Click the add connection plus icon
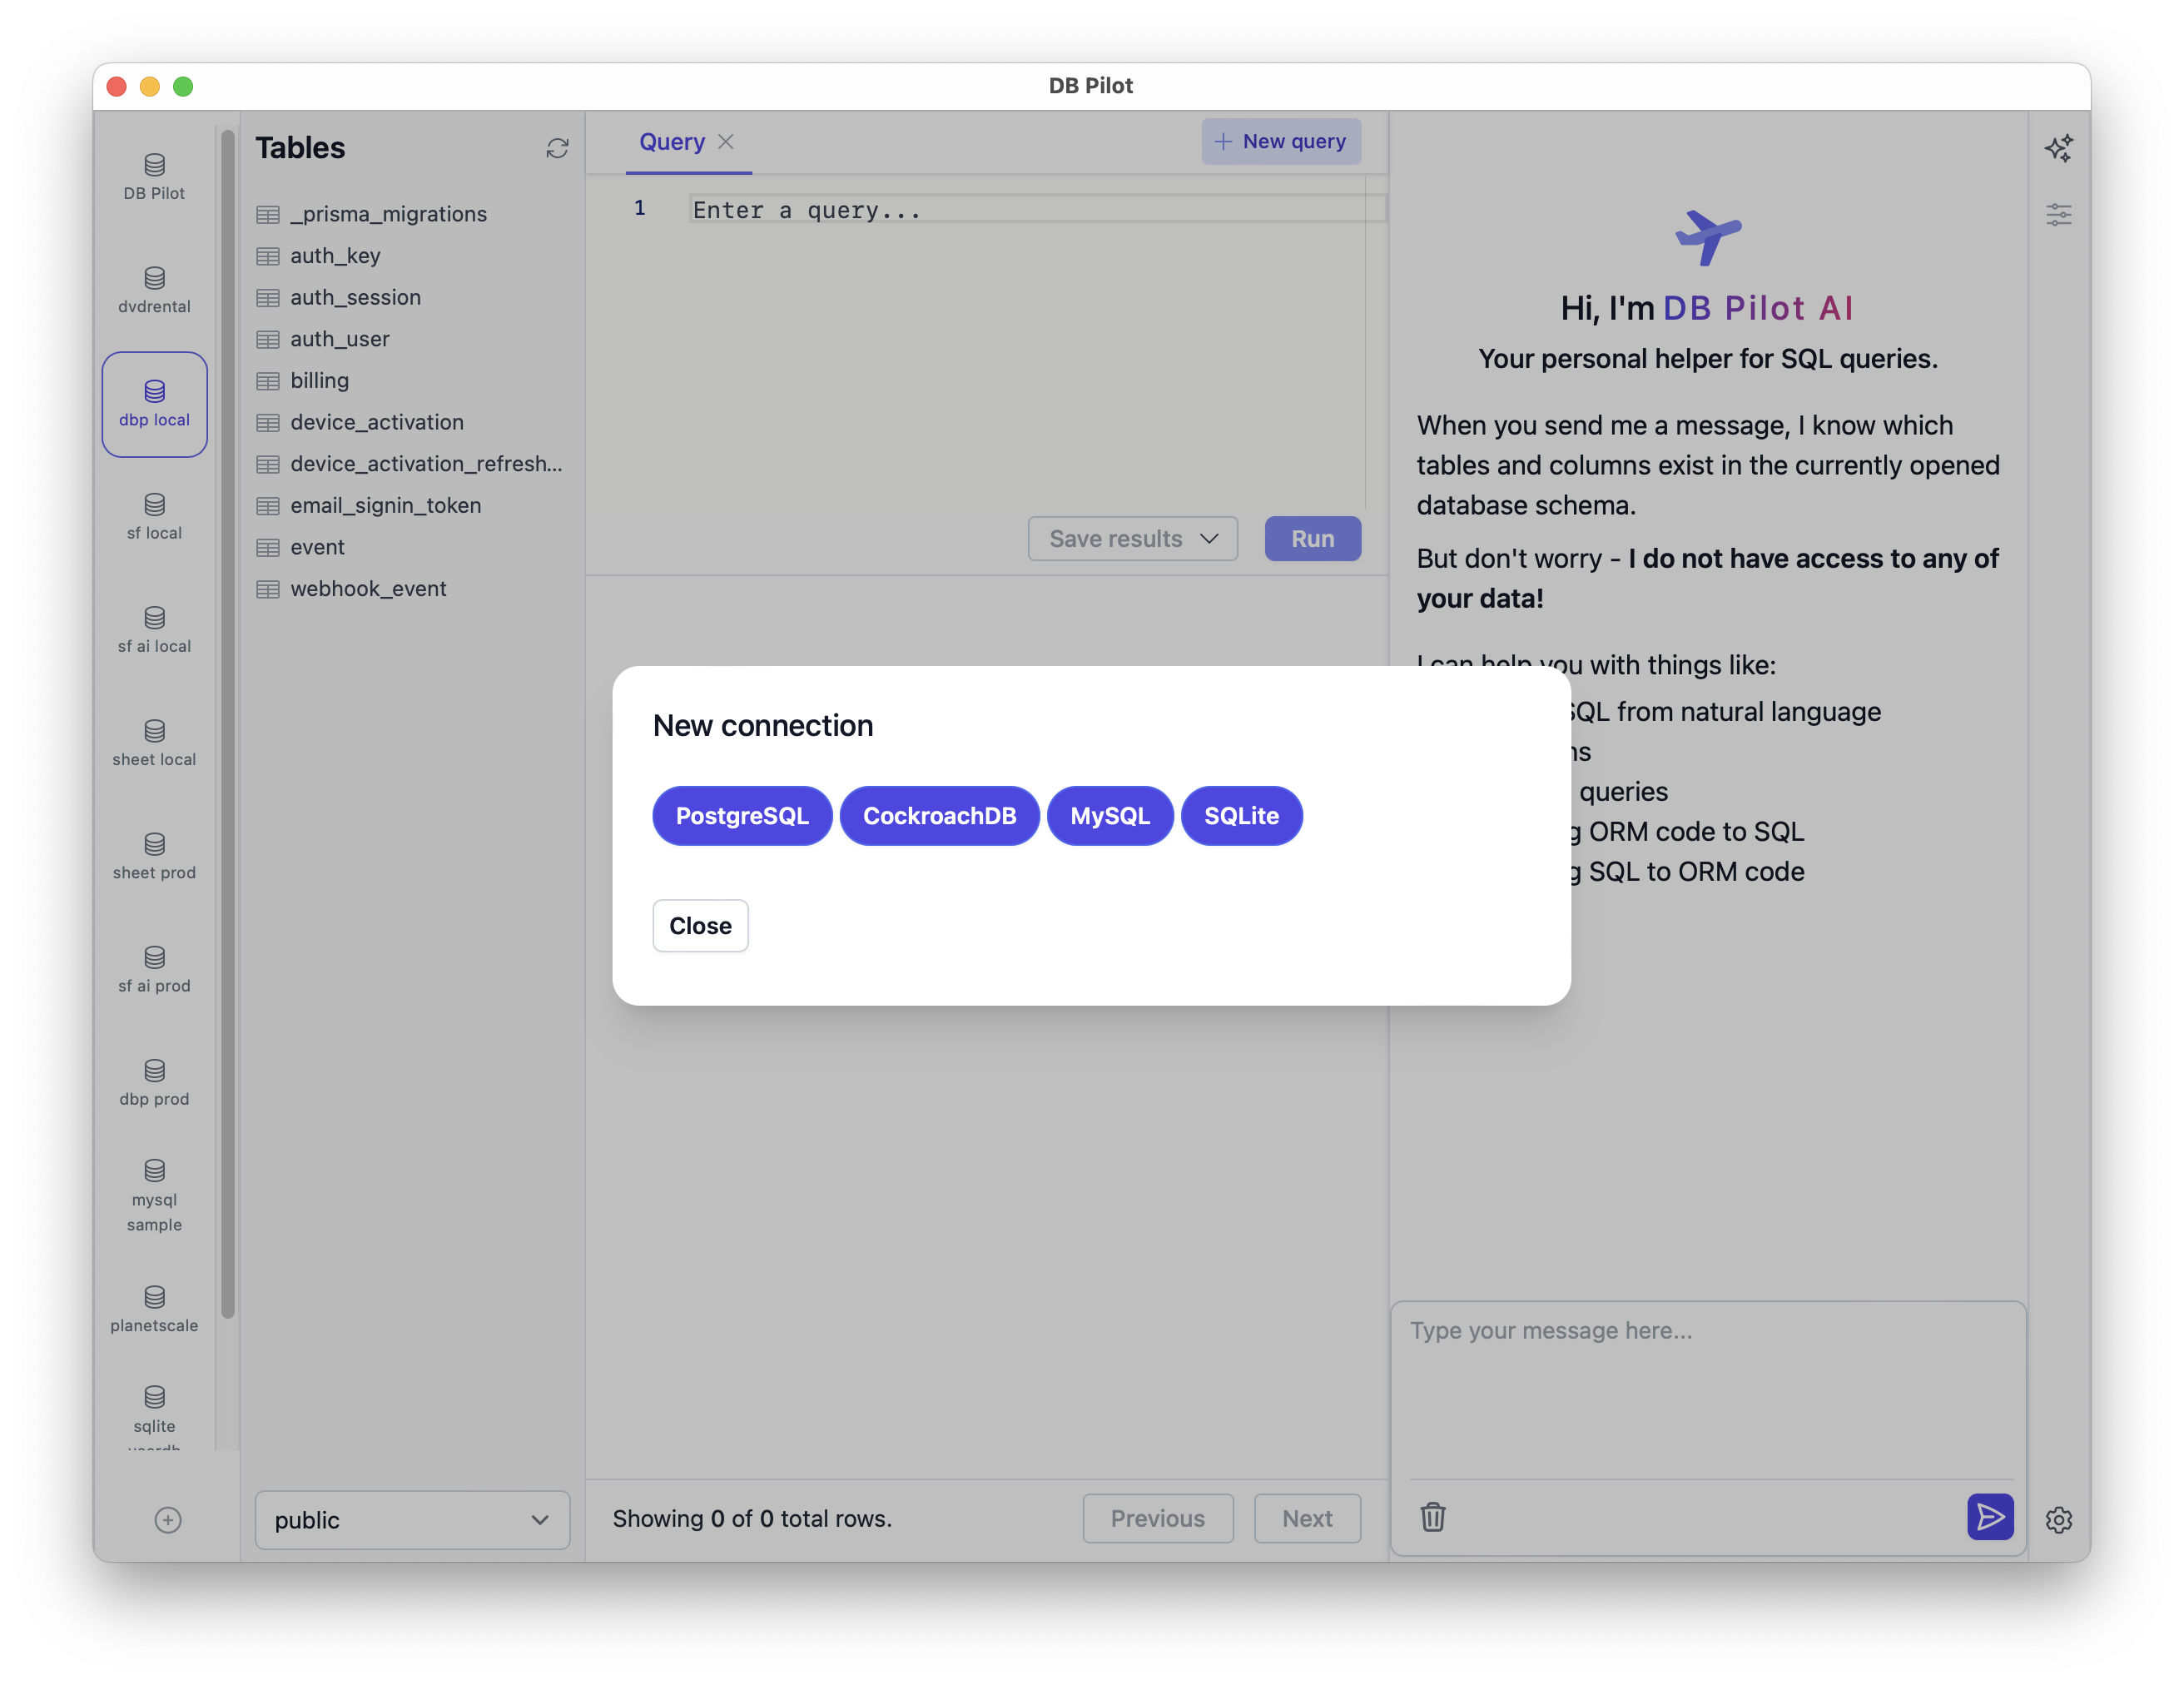 [x=168, y=1520]
